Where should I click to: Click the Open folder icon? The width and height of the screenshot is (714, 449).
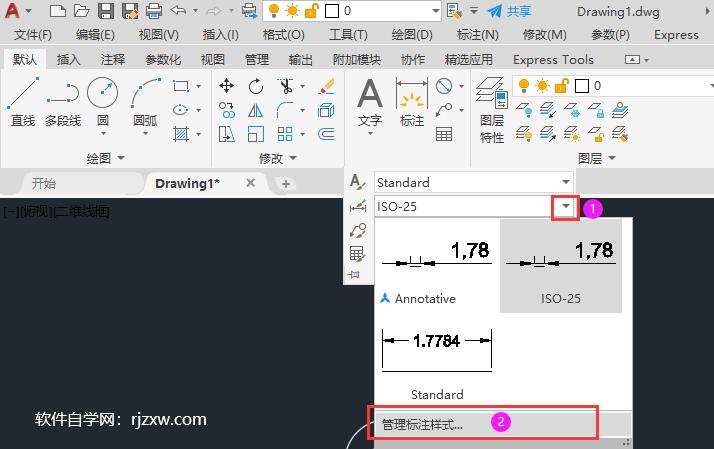[82, 10]
